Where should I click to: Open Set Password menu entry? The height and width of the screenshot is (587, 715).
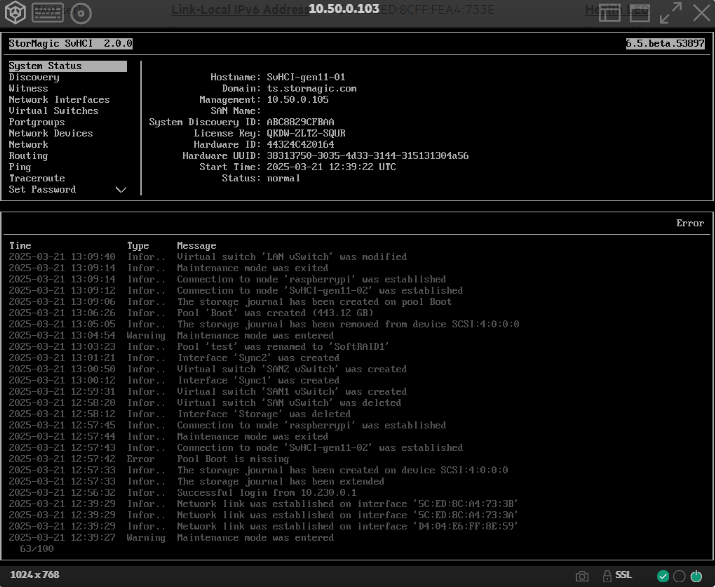click(x=42, y=190)
